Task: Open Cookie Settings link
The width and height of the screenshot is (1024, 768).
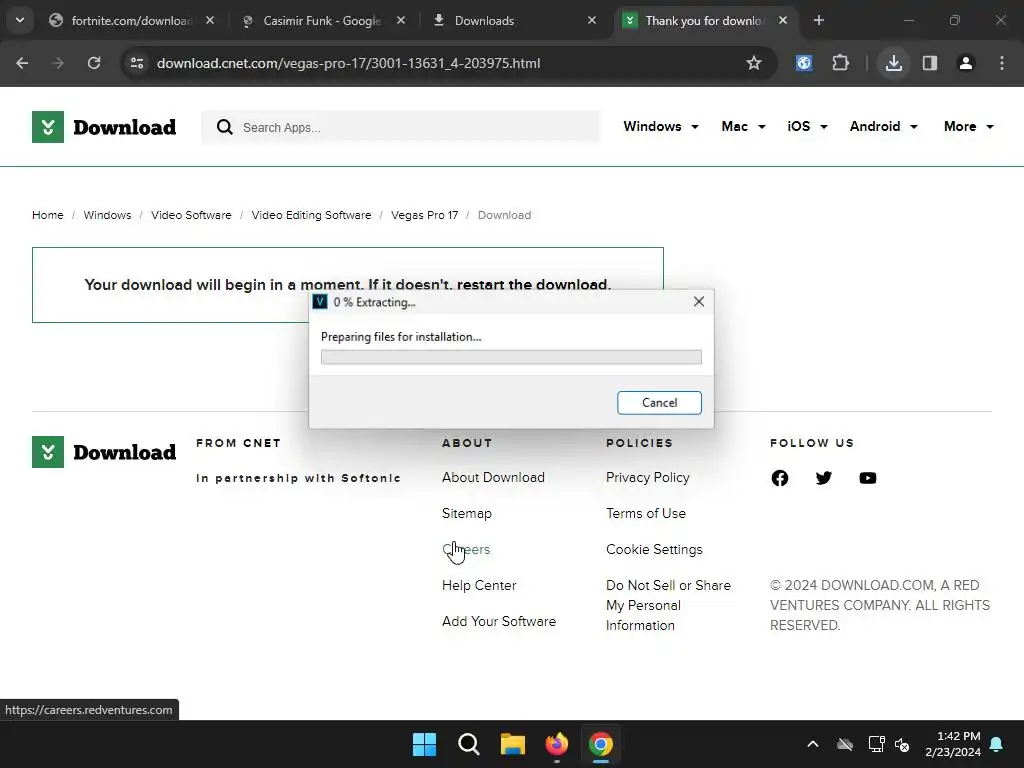Action: click(x=654, y=549)
